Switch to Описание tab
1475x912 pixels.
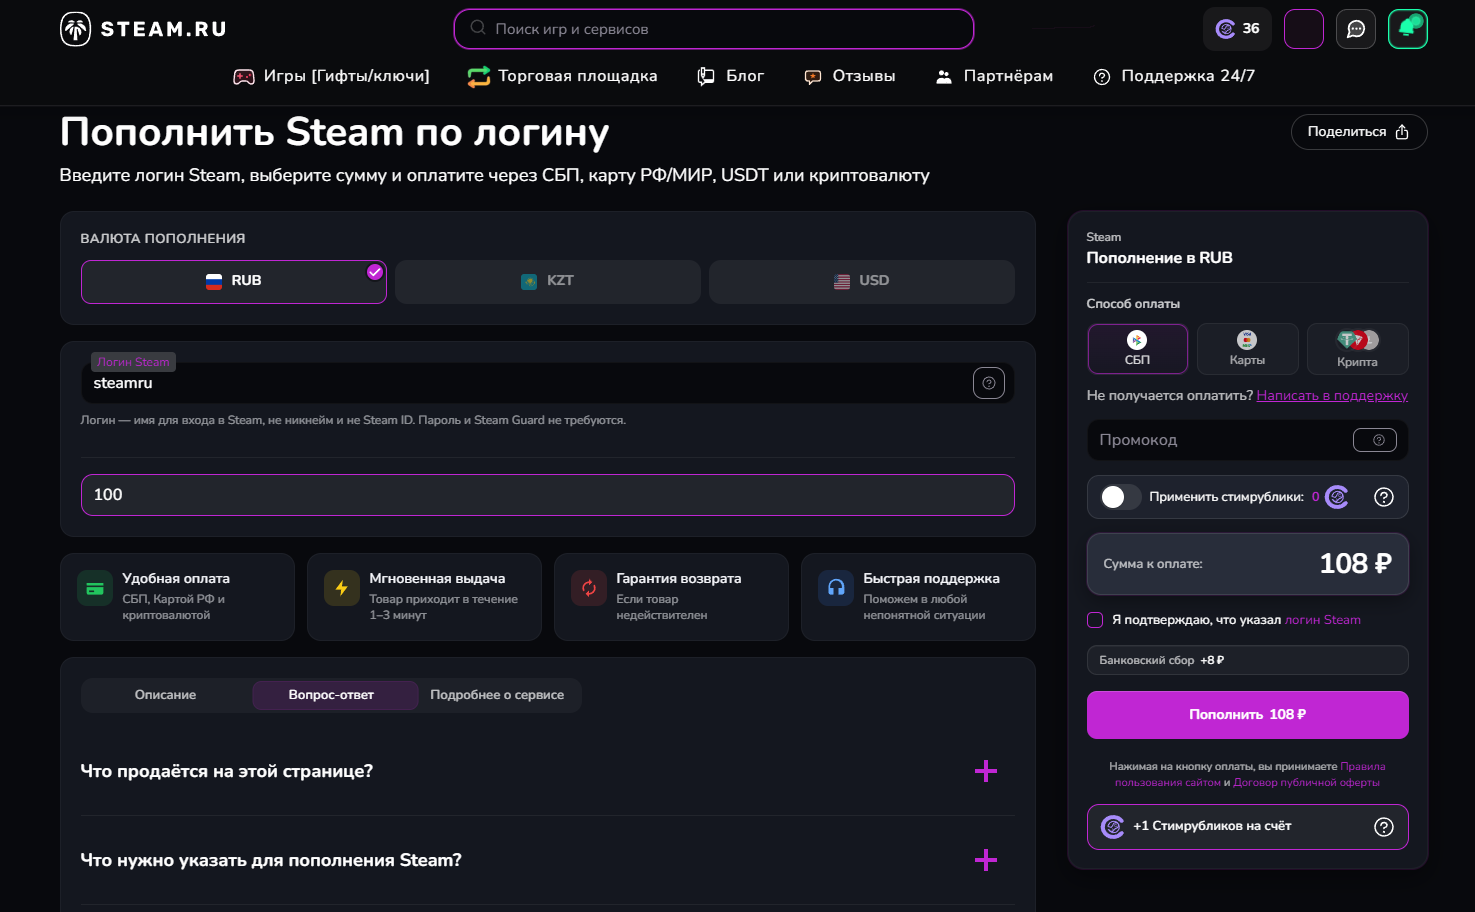pos(166,695)
